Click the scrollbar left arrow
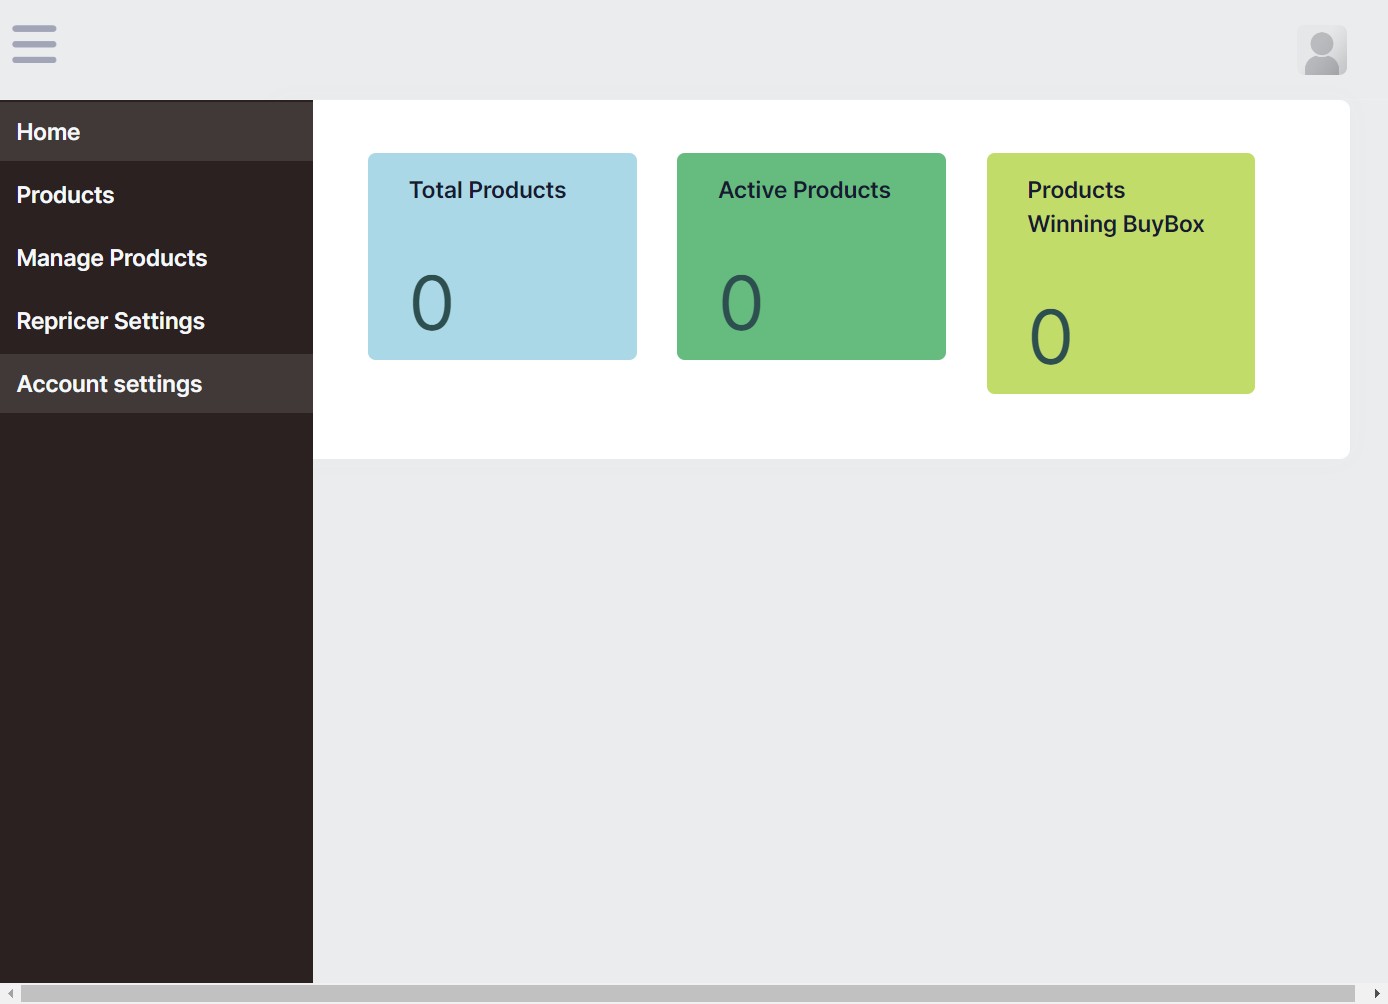This screenshot has height=1004, width=1388. (x=10, y=993)
